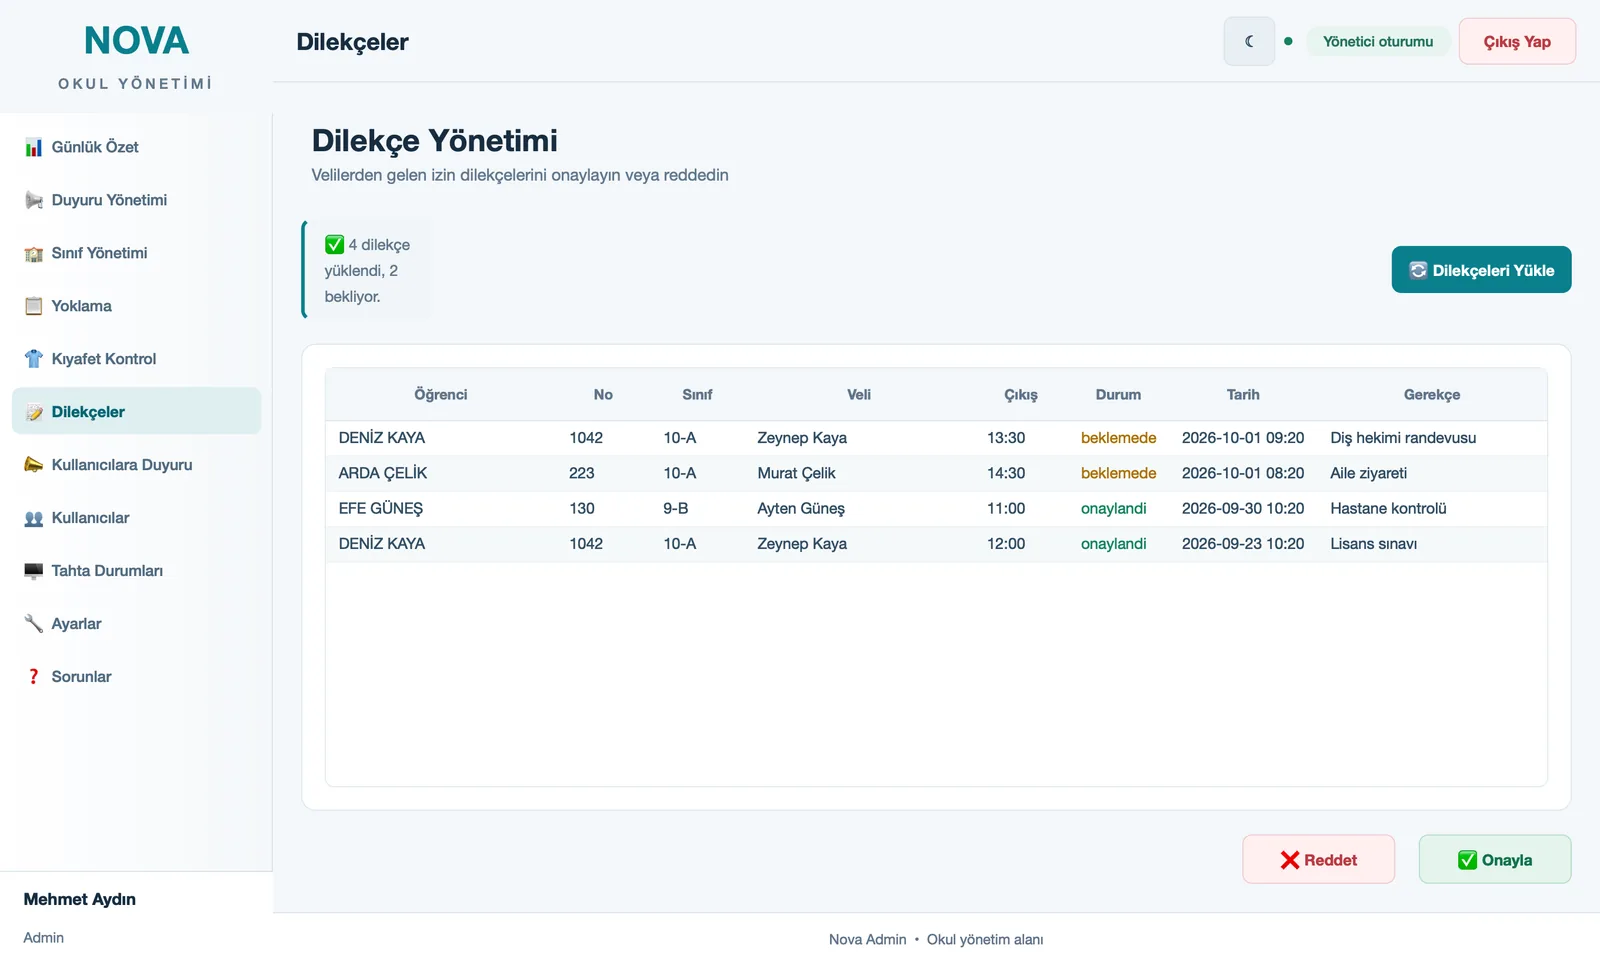Click the Yönetici oturumu status badge
The width and height of the screenshot is (1600, 965).
pyautogui.click(x=1378, y=42)
